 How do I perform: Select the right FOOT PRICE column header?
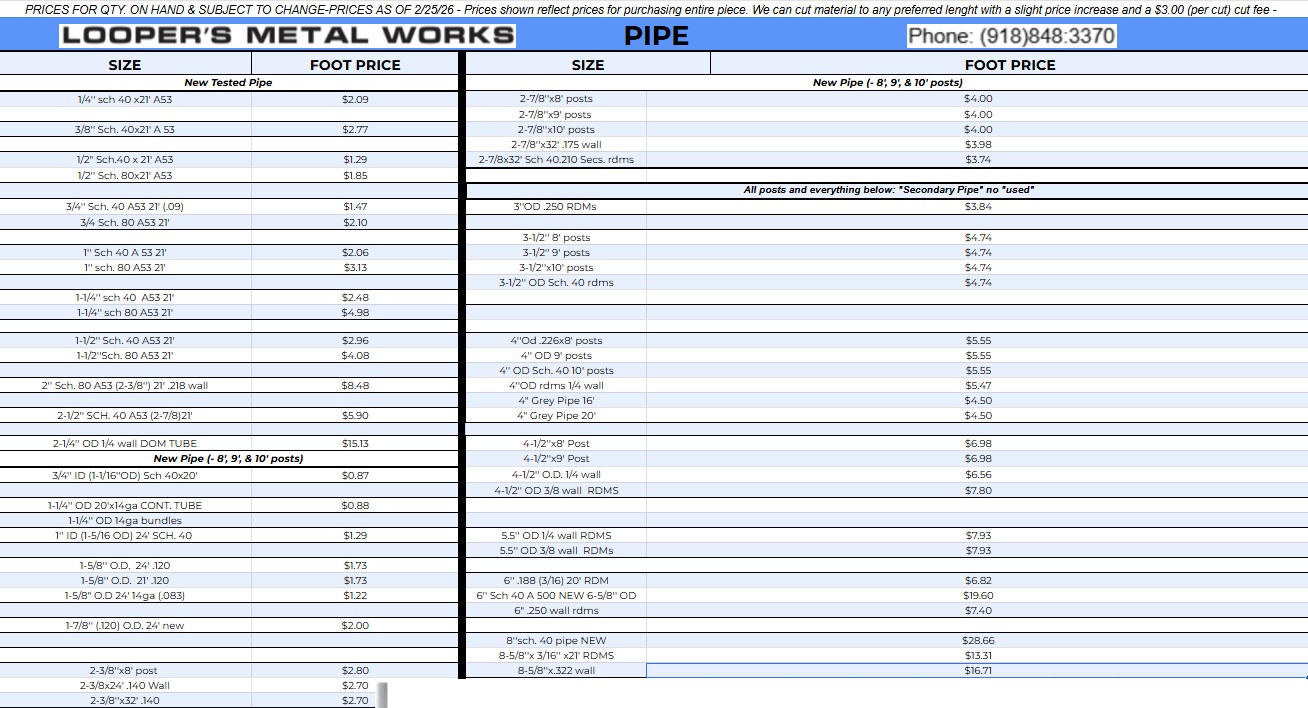click(x=1010, y=65)
